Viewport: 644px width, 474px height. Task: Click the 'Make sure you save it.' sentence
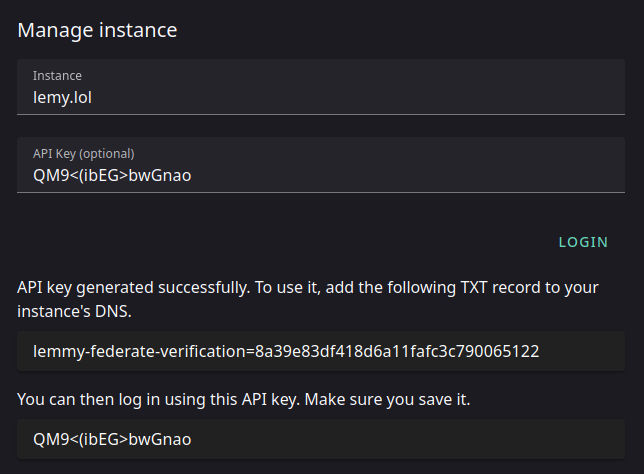387,399
